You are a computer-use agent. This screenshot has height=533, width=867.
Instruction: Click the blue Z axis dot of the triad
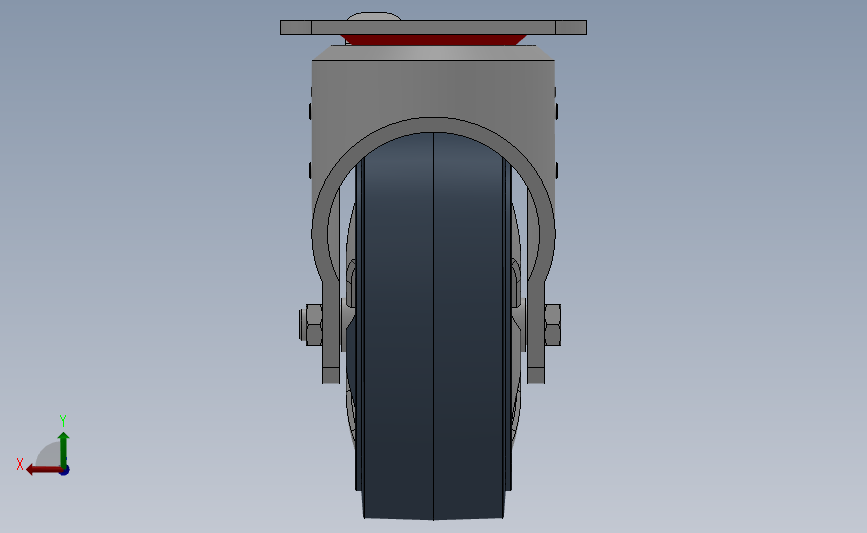coord(65,471)
